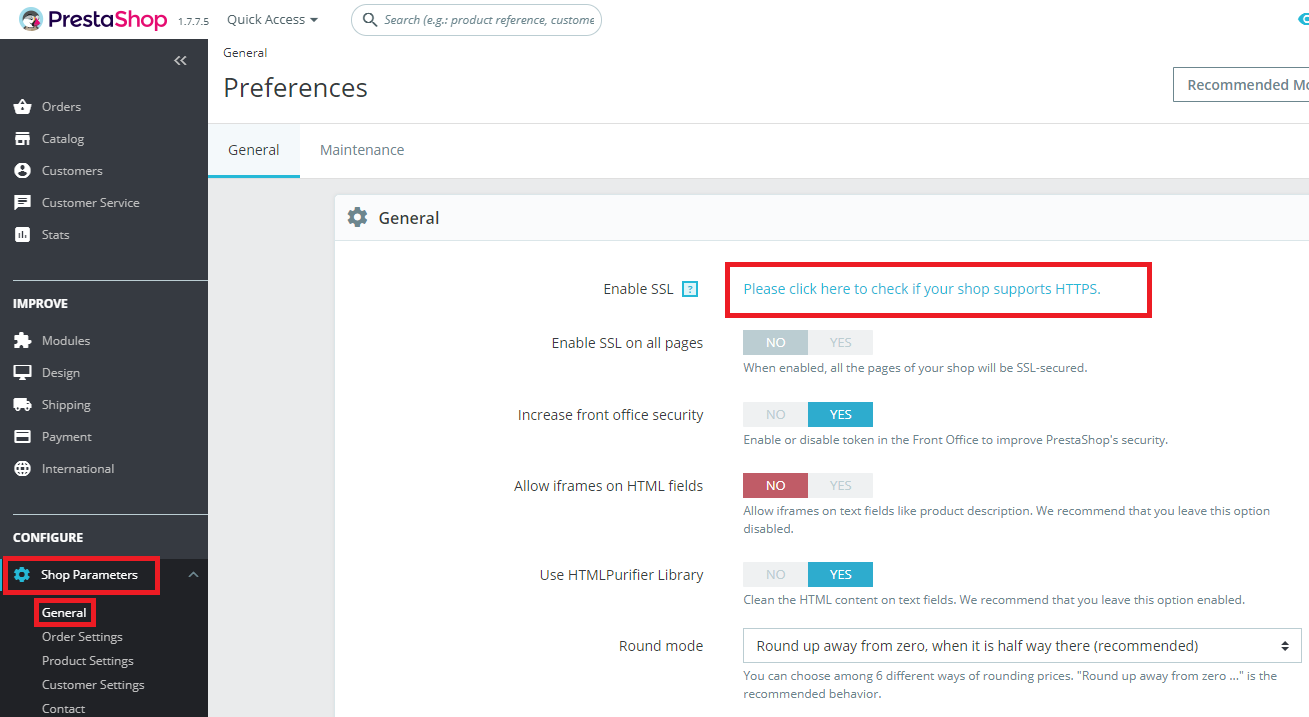Switch to the Maintenance tab

(x=362, y=150)
